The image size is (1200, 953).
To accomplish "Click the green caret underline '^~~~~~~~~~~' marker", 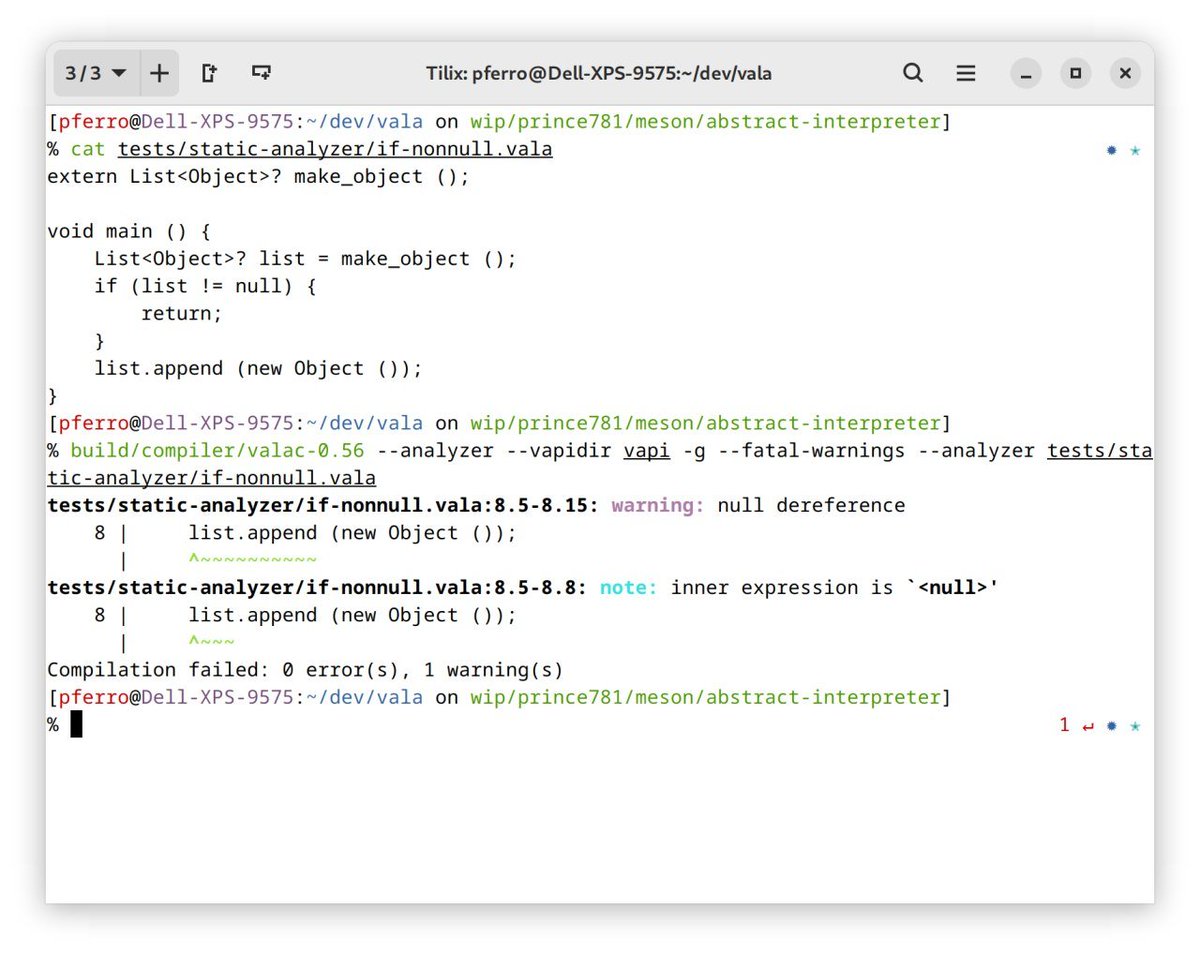I will (252, 560).
